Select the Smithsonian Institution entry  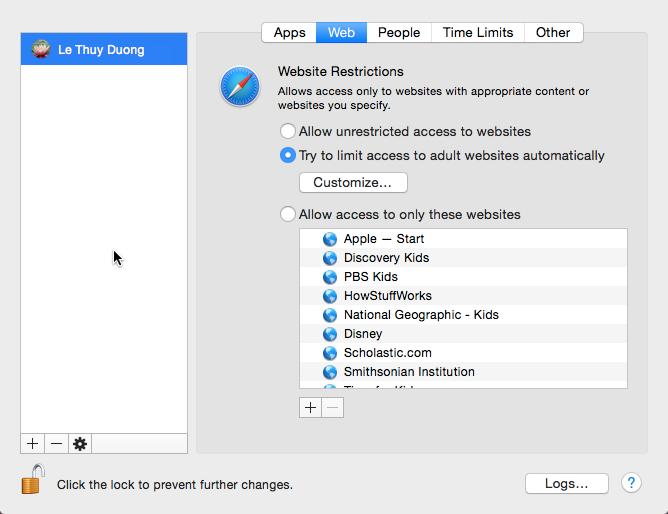pos(463,372)
